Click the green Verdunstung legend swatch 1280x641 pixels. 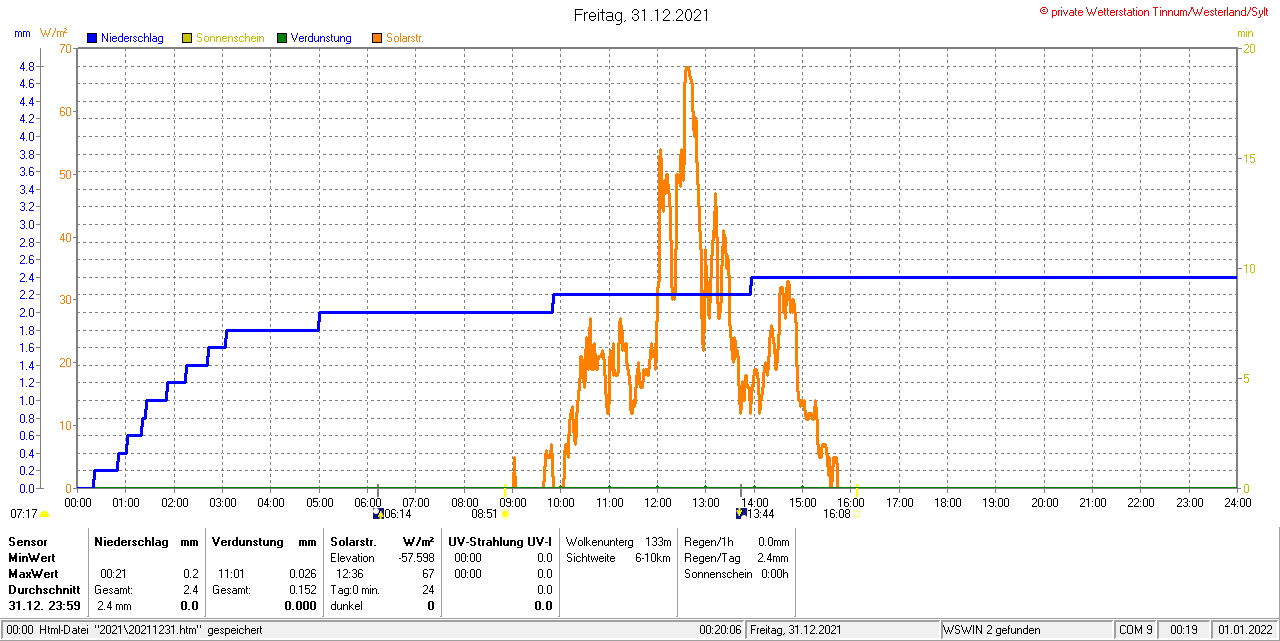[283, 38]
